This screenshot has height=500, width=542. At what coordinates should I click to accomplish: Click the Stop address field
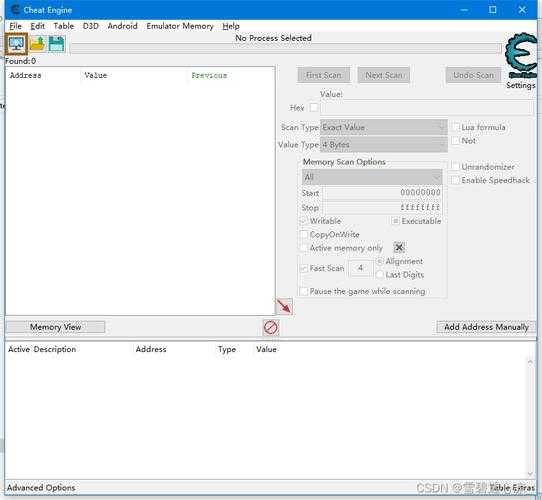pos(382,207)
